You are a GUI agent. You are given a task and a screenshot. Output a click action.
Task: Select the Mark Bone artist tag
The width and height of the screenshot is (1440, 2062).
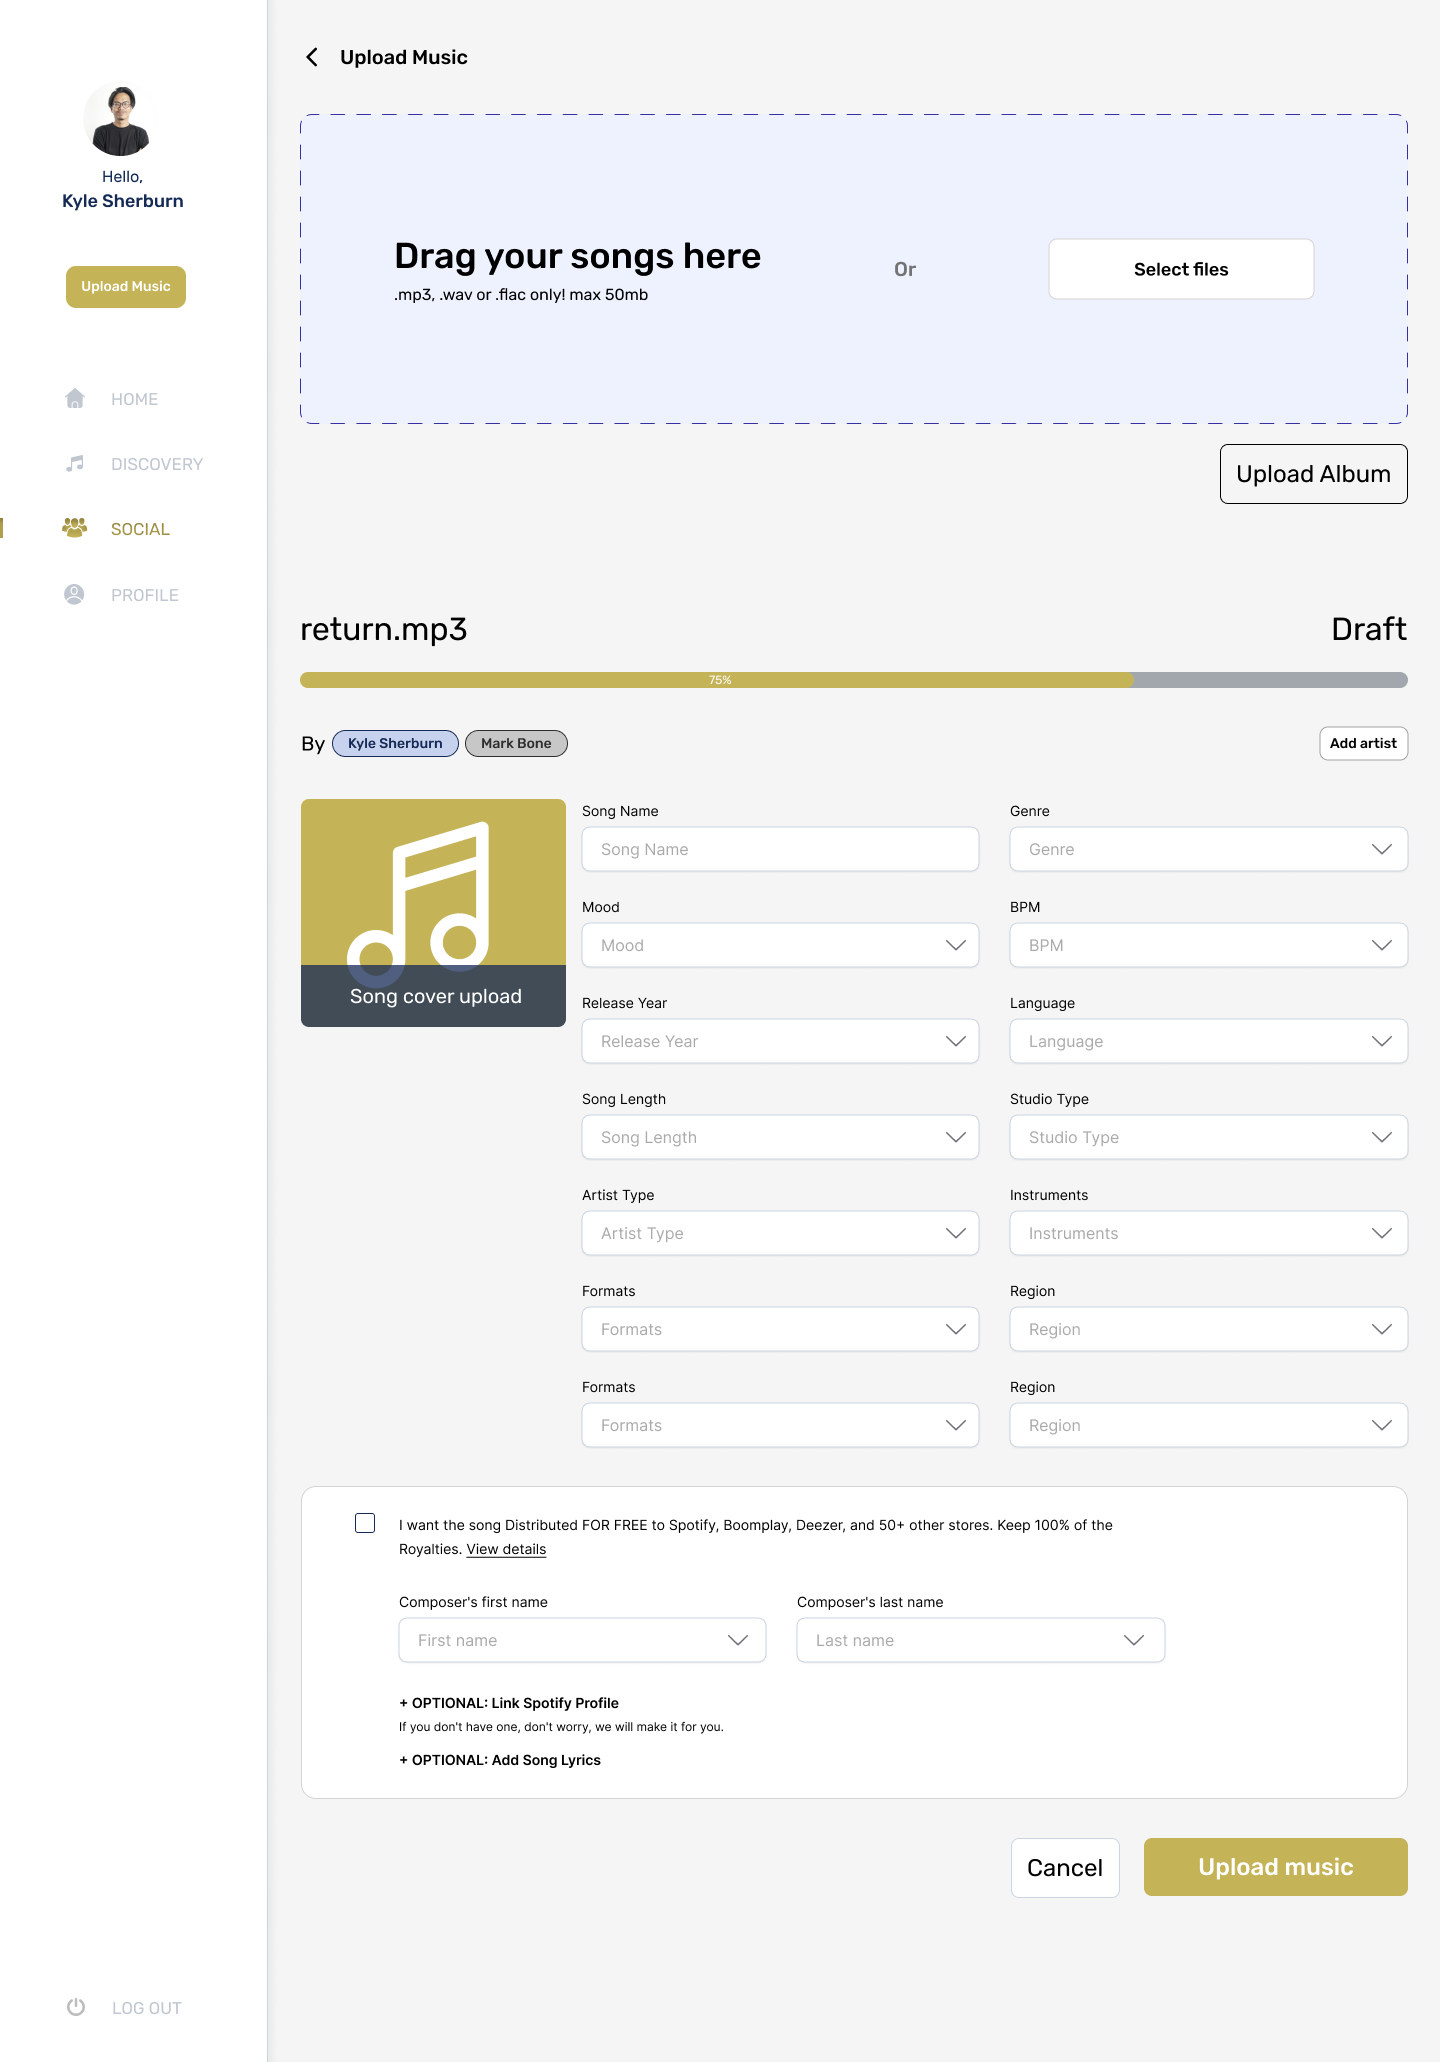tap(516, 743)
